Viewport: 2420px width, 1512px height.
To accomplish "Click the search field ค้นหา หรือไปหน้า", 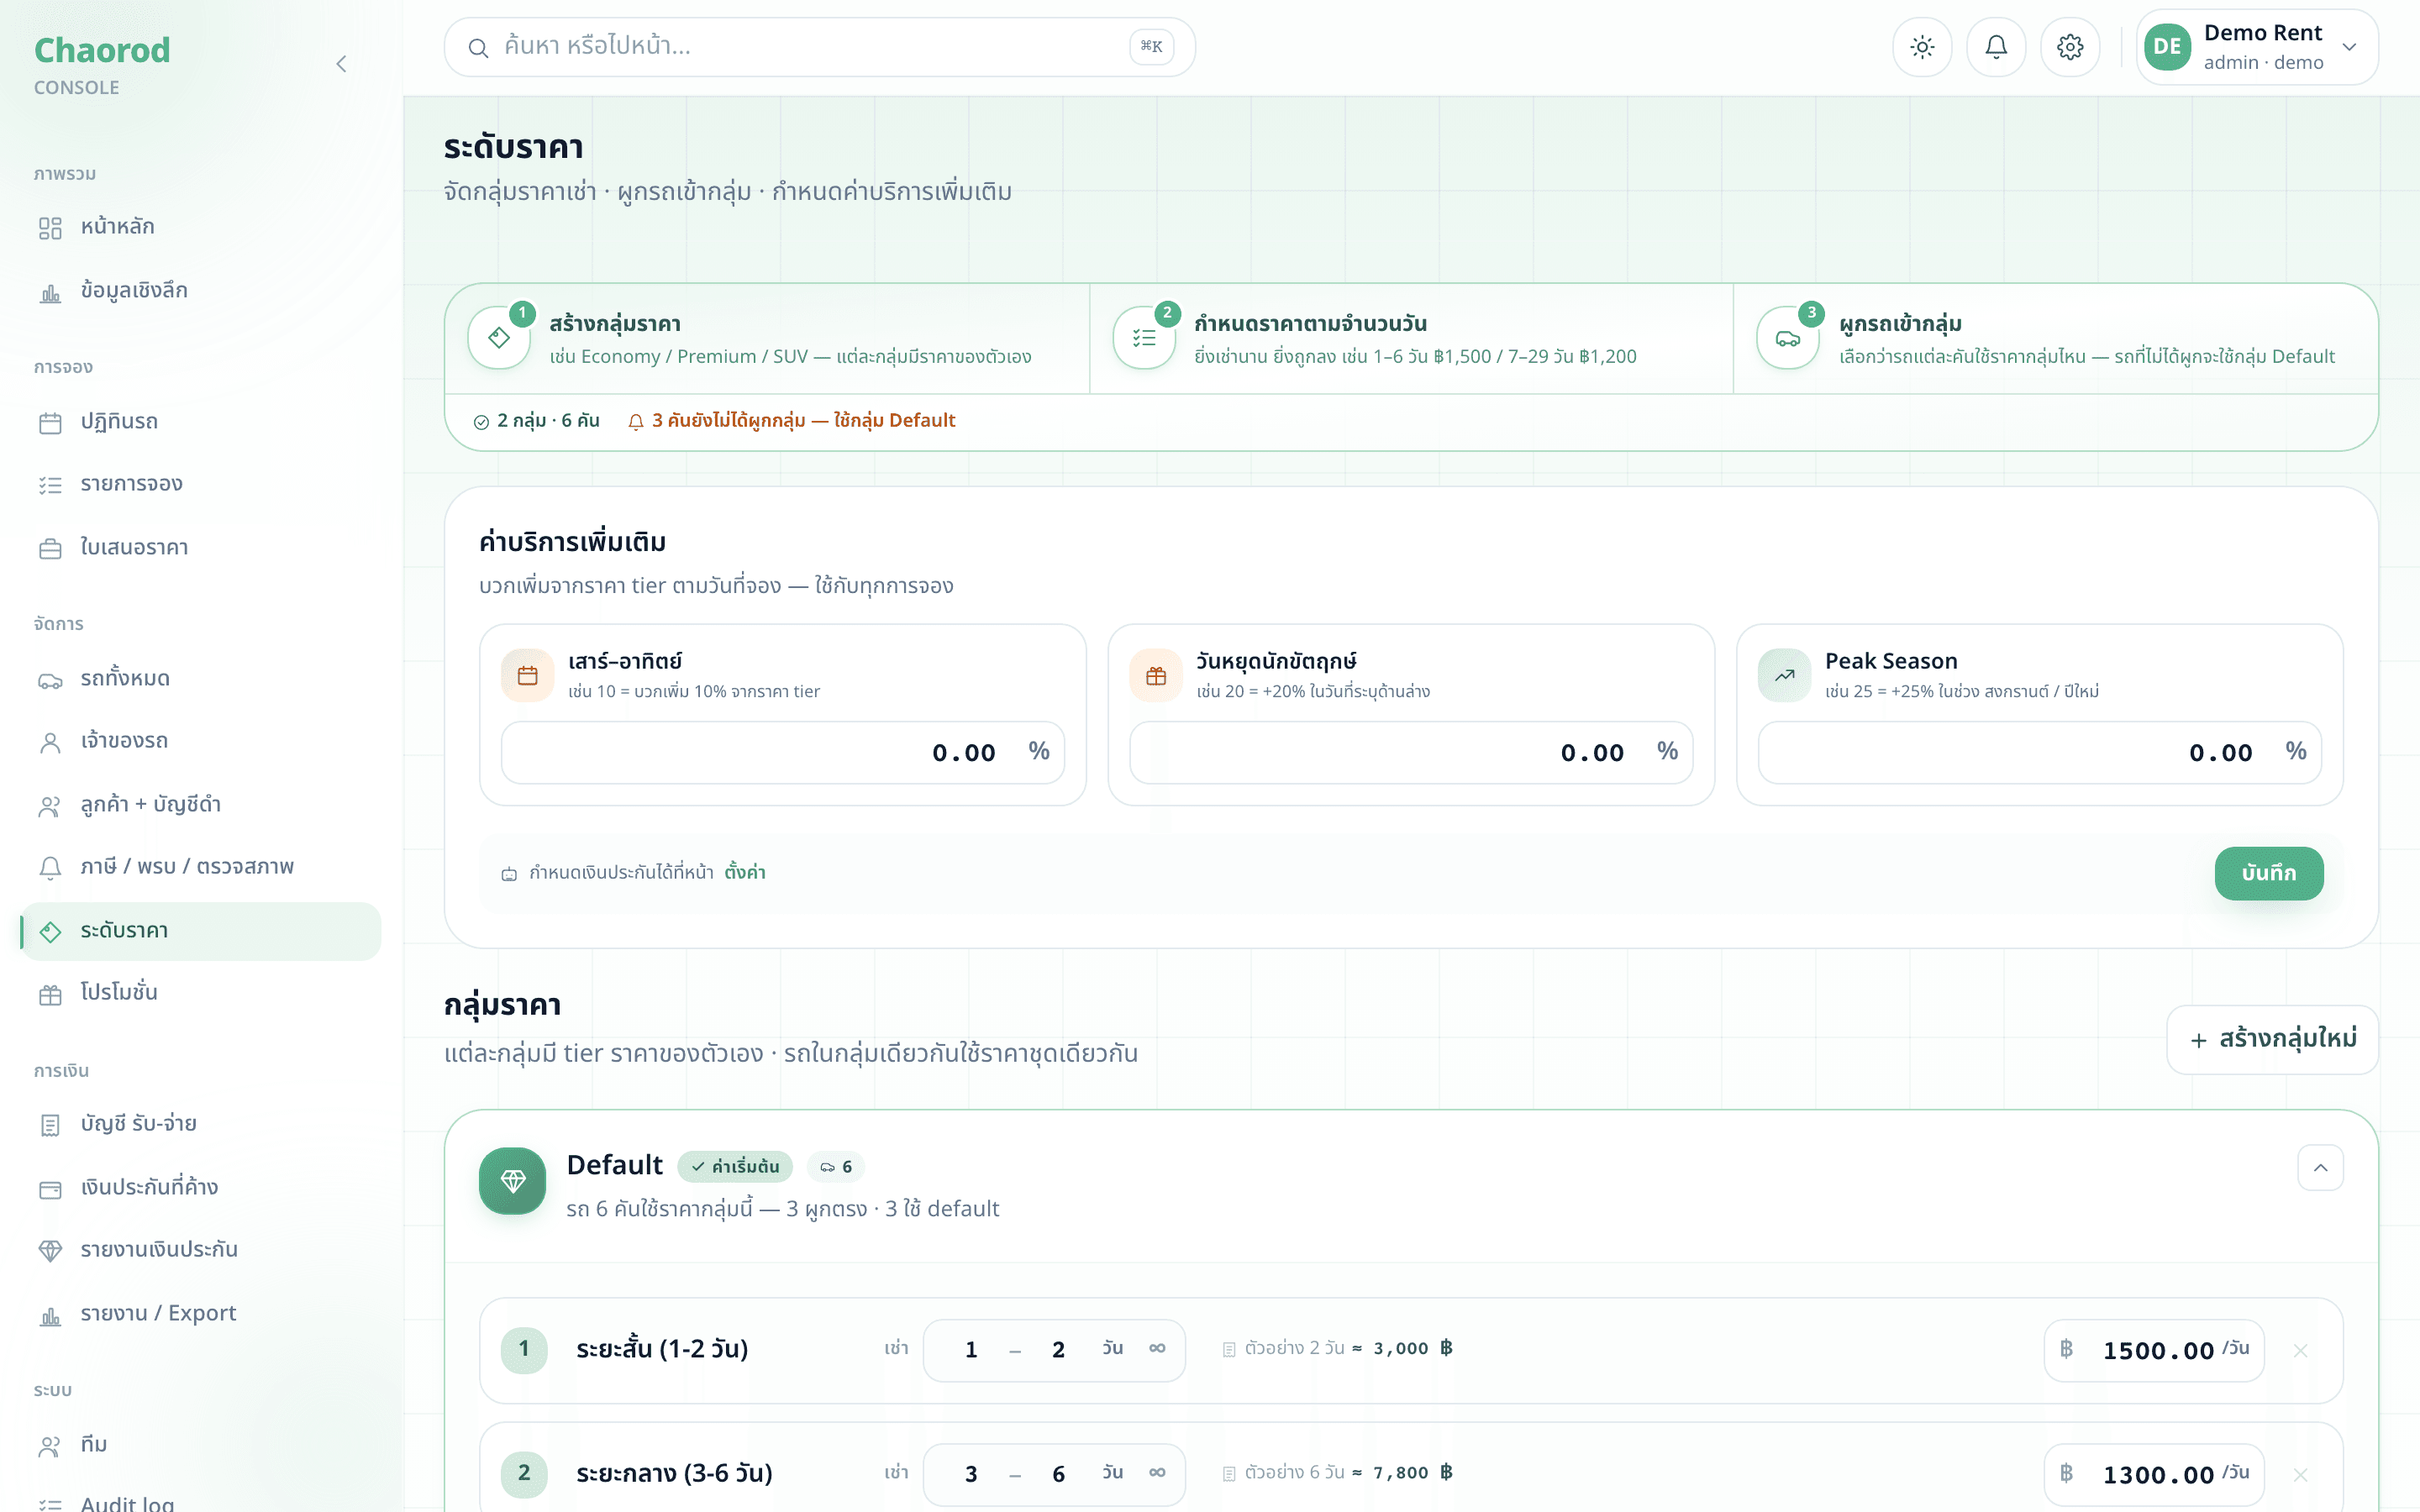I will tap(819, 47).
